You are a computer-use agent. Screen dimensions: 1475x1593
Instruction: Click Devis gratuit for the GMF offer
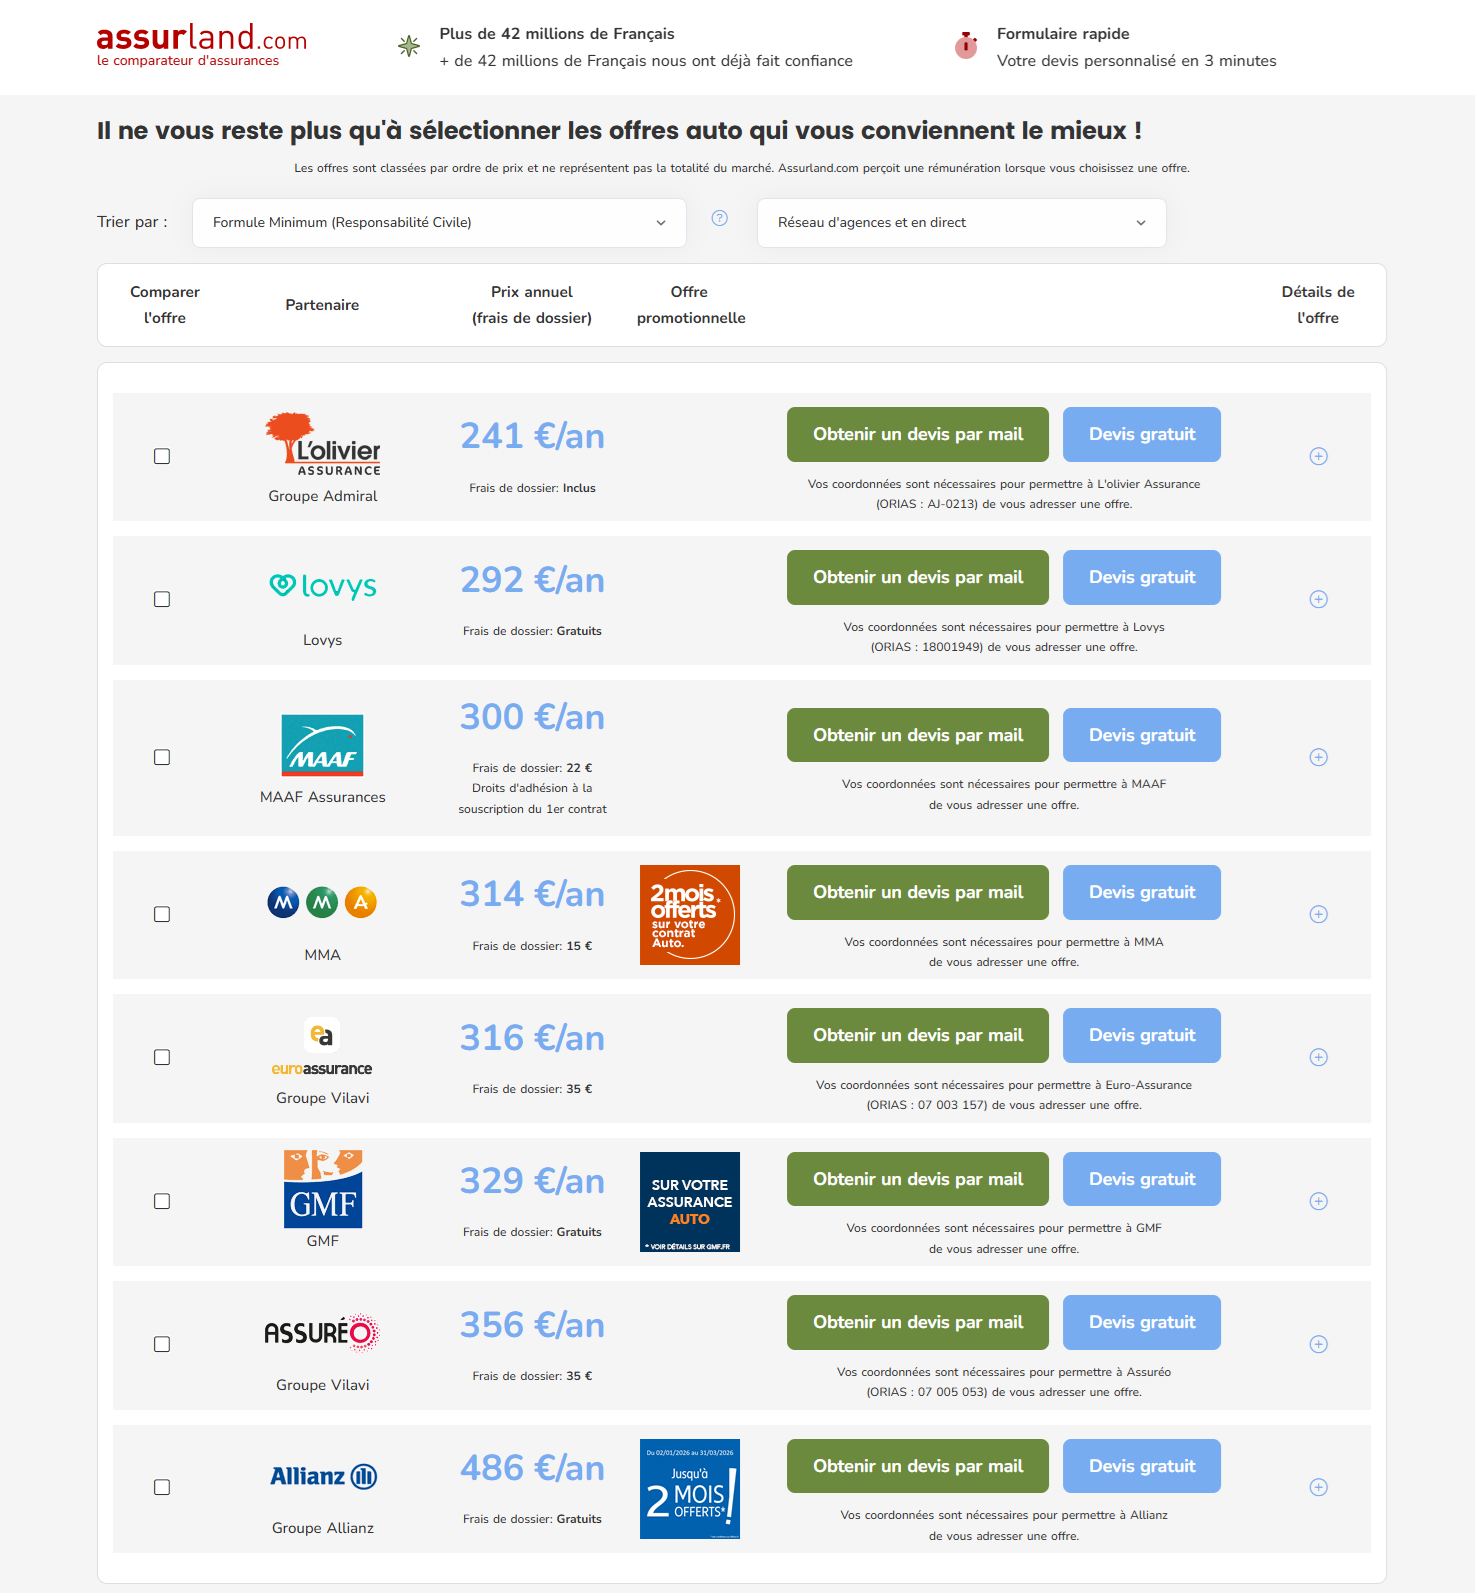pos(1141,1180)
